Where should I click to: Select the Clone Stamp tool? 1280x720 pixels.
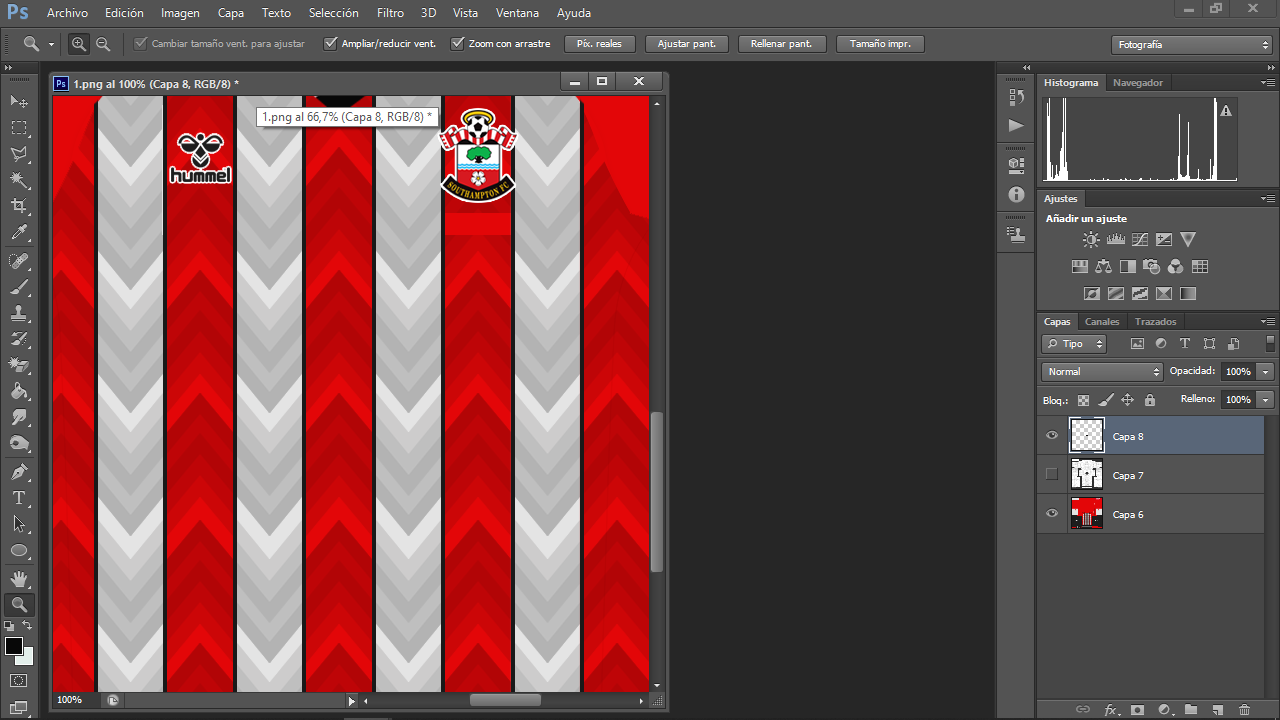pos(19,313)
